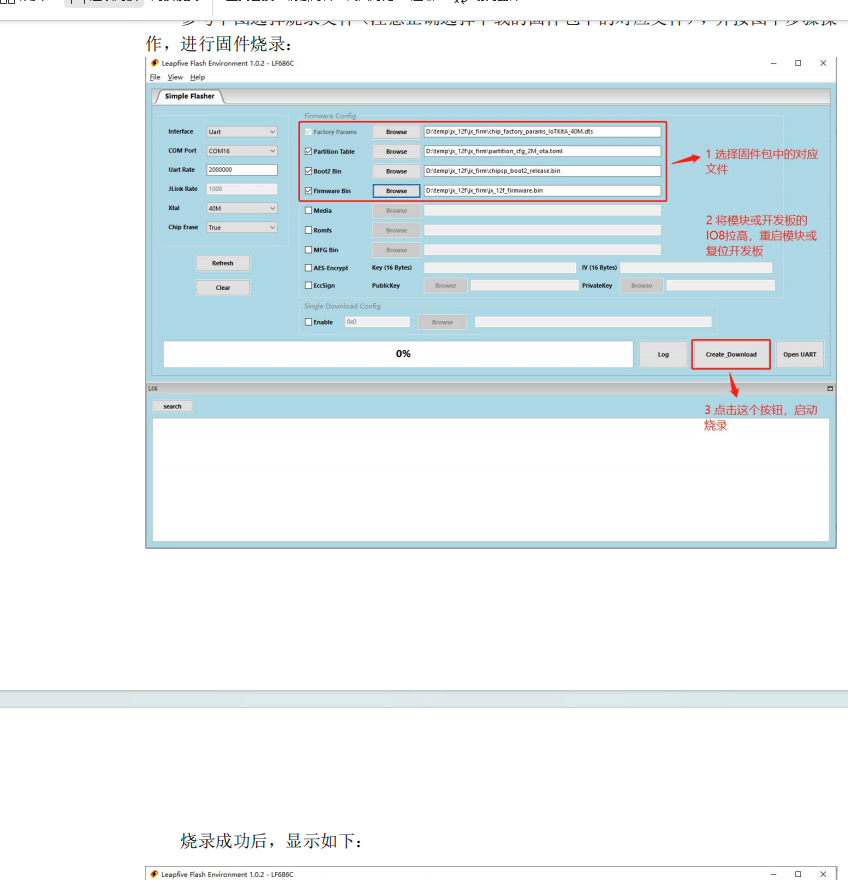This screenshot has height=880, width=848.
Task: Expand the Chip Erase dropdown
Action: click(241, 227)
